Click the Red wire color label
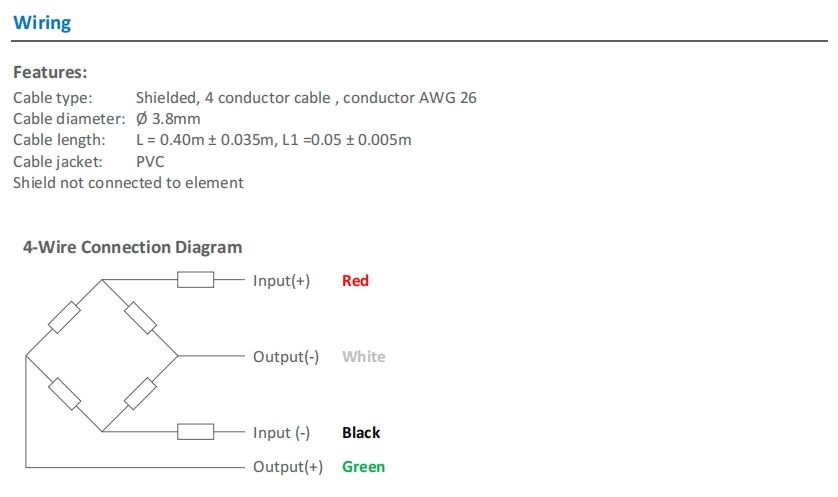Viewport: 838px width, 497px height. click(x=355, y=281)
